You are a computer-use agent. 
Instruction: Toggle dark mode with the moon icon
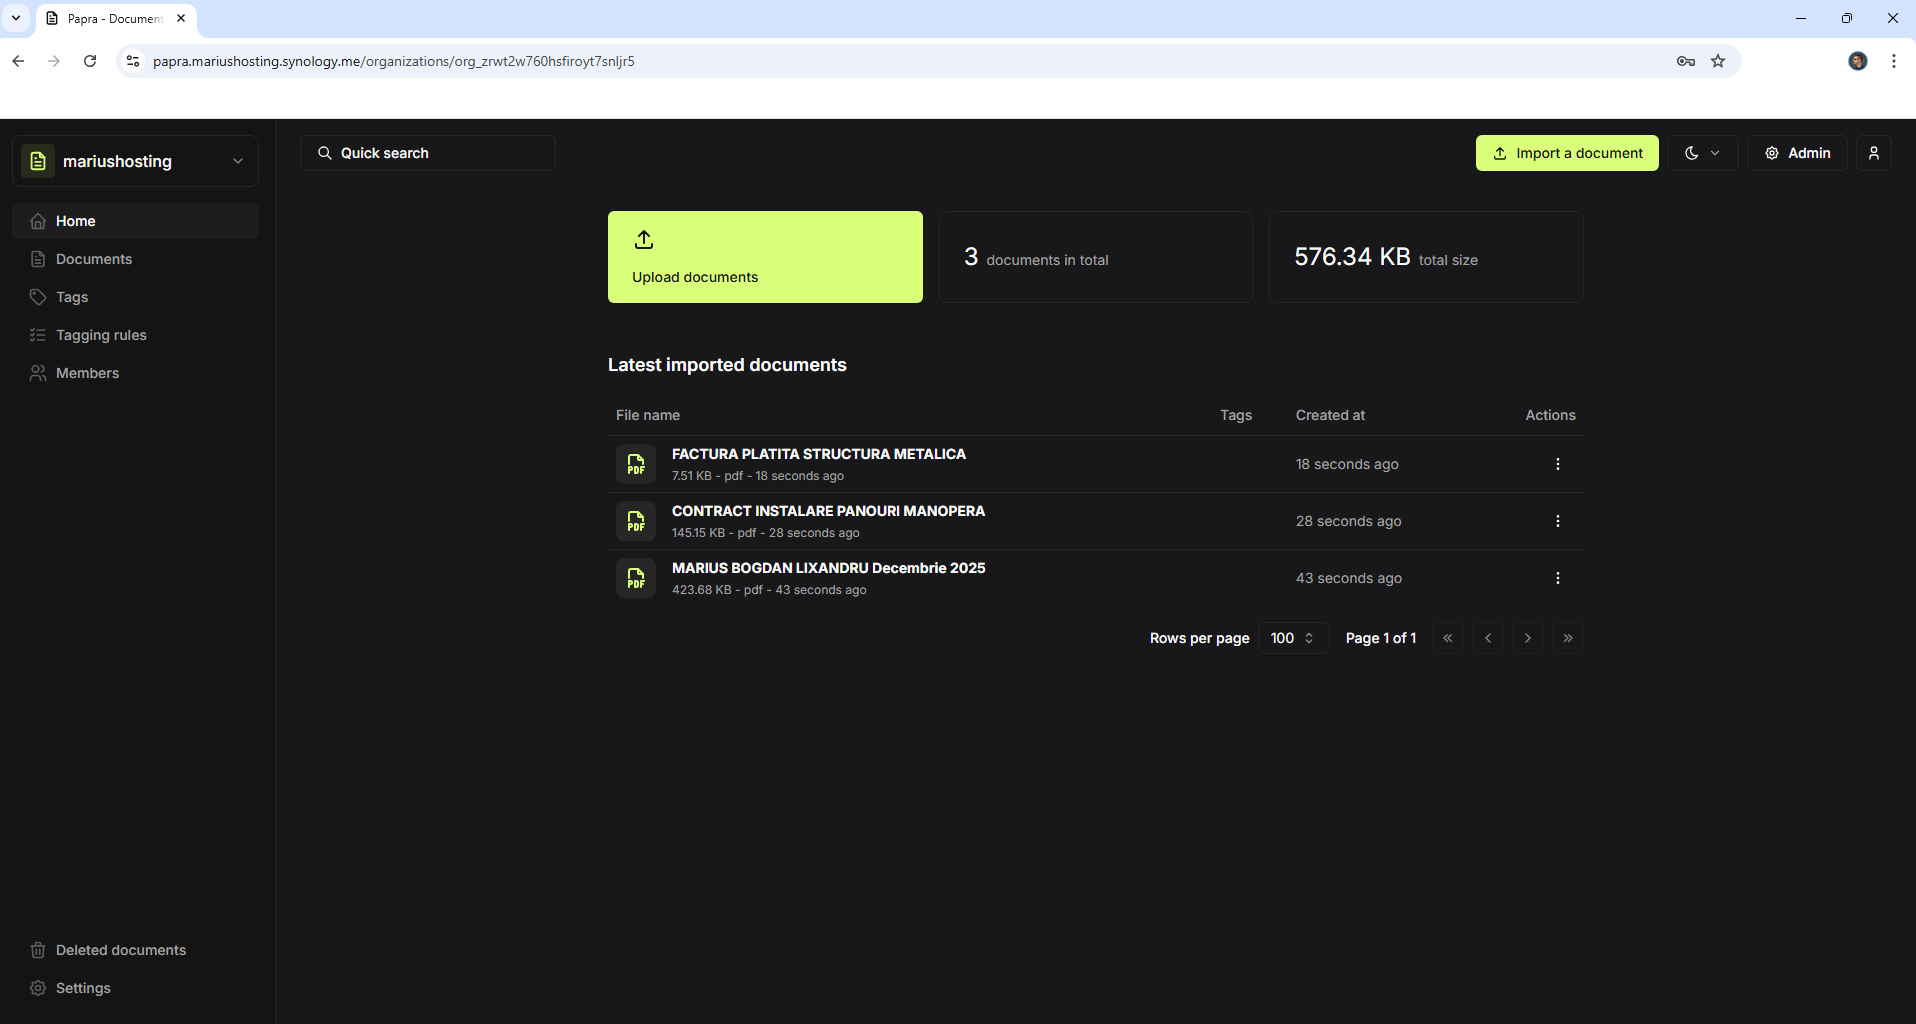click(1692, 152)
